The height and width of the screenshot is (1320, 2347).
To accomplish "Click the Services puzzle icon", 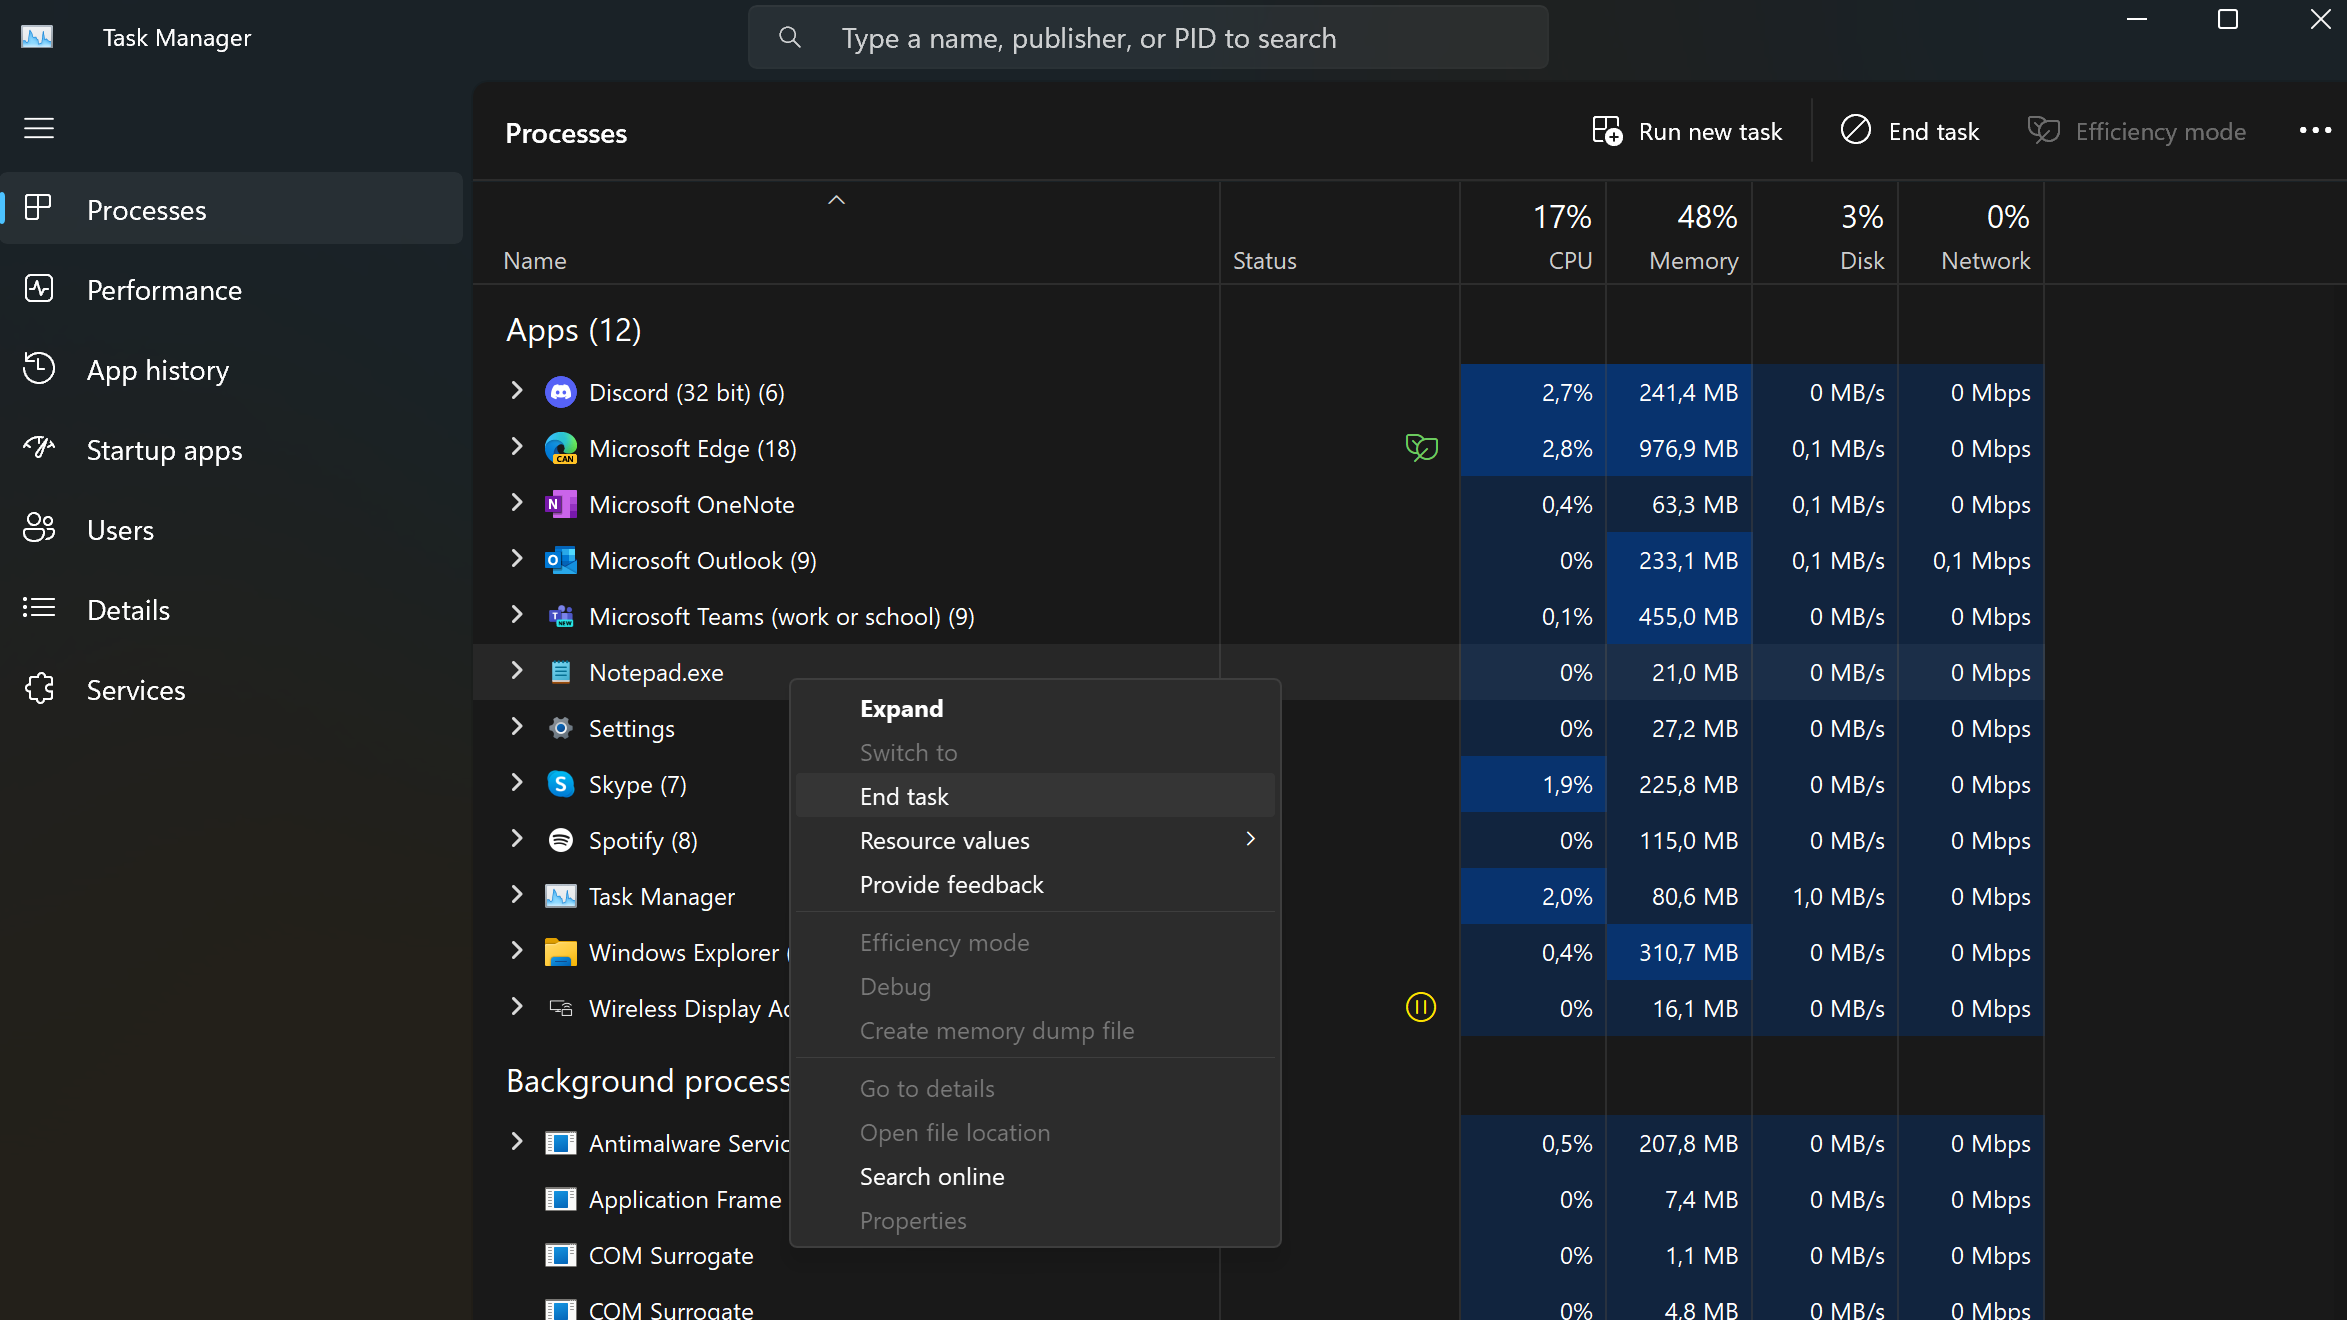I will click(x=39, y=689).
